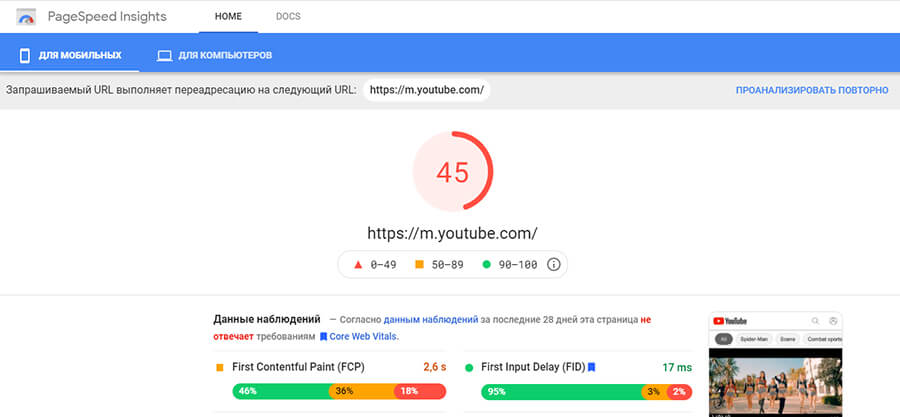Click the PageSpeed Insights logo icon

pos(24,17)
